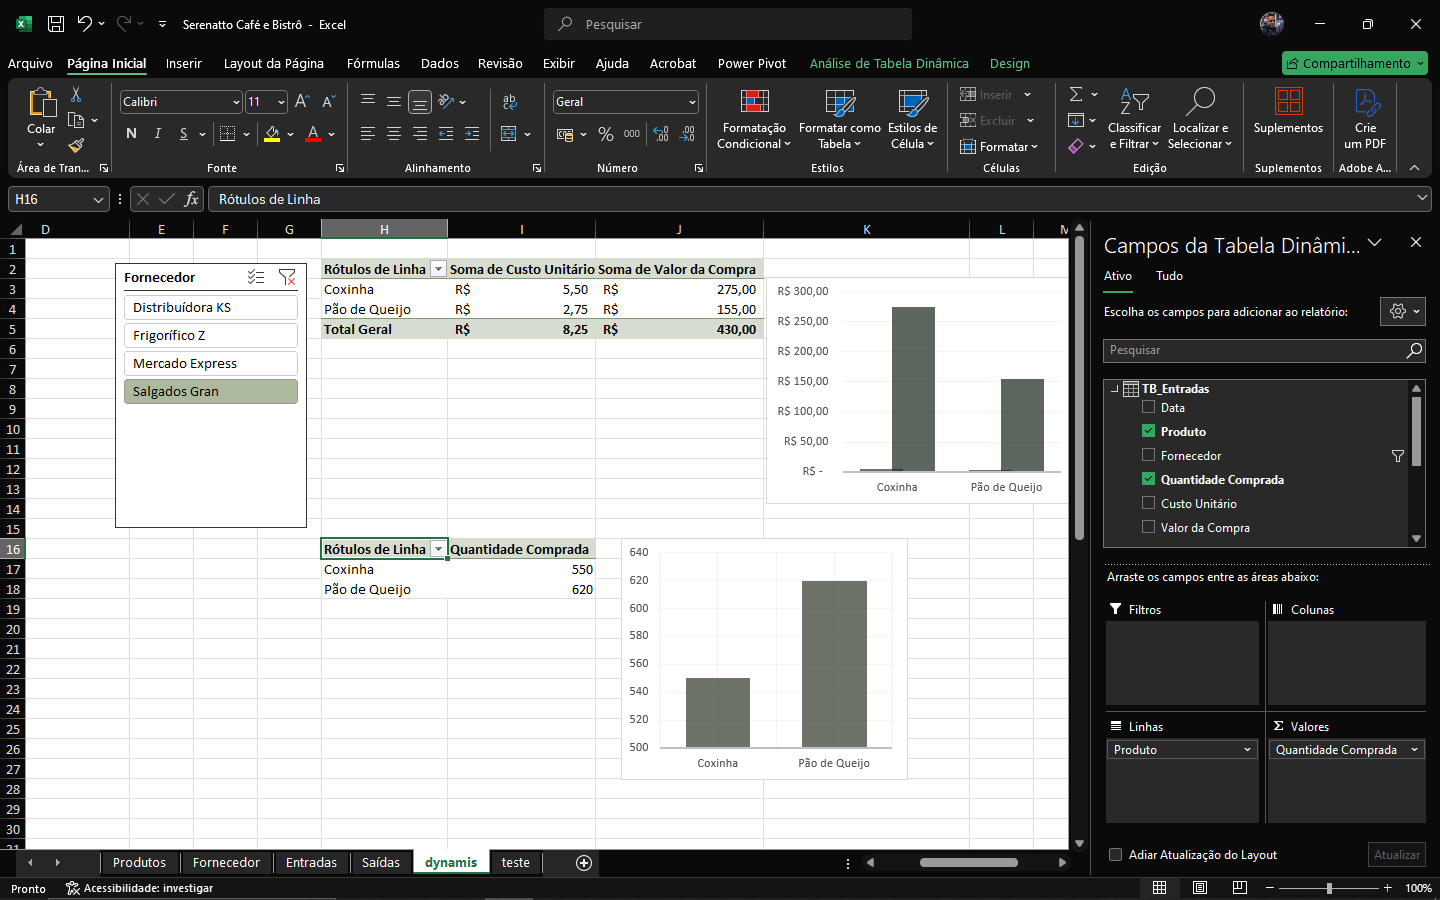The width and height of the screenshot is (1440, 900).
Task: Open the font size dropdown
Action: click(281, 102)
